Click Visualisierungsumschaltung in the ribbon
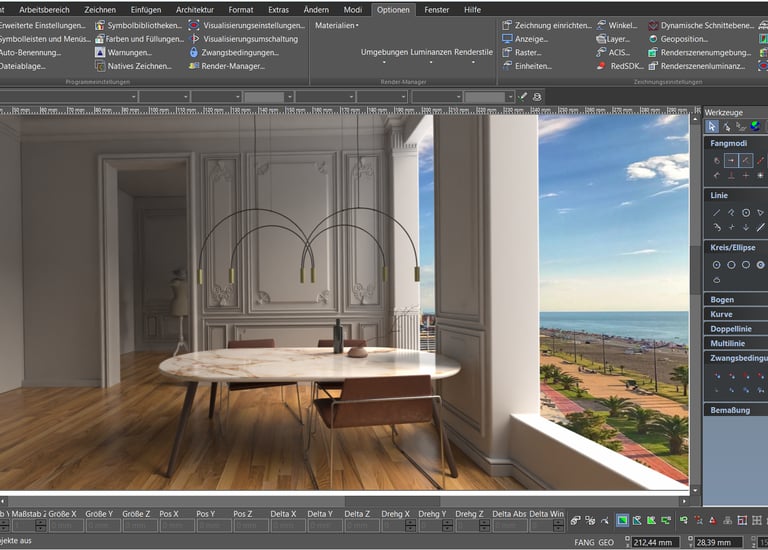The image size is (768, 550). pyautogui.click(x=243, y=39)
